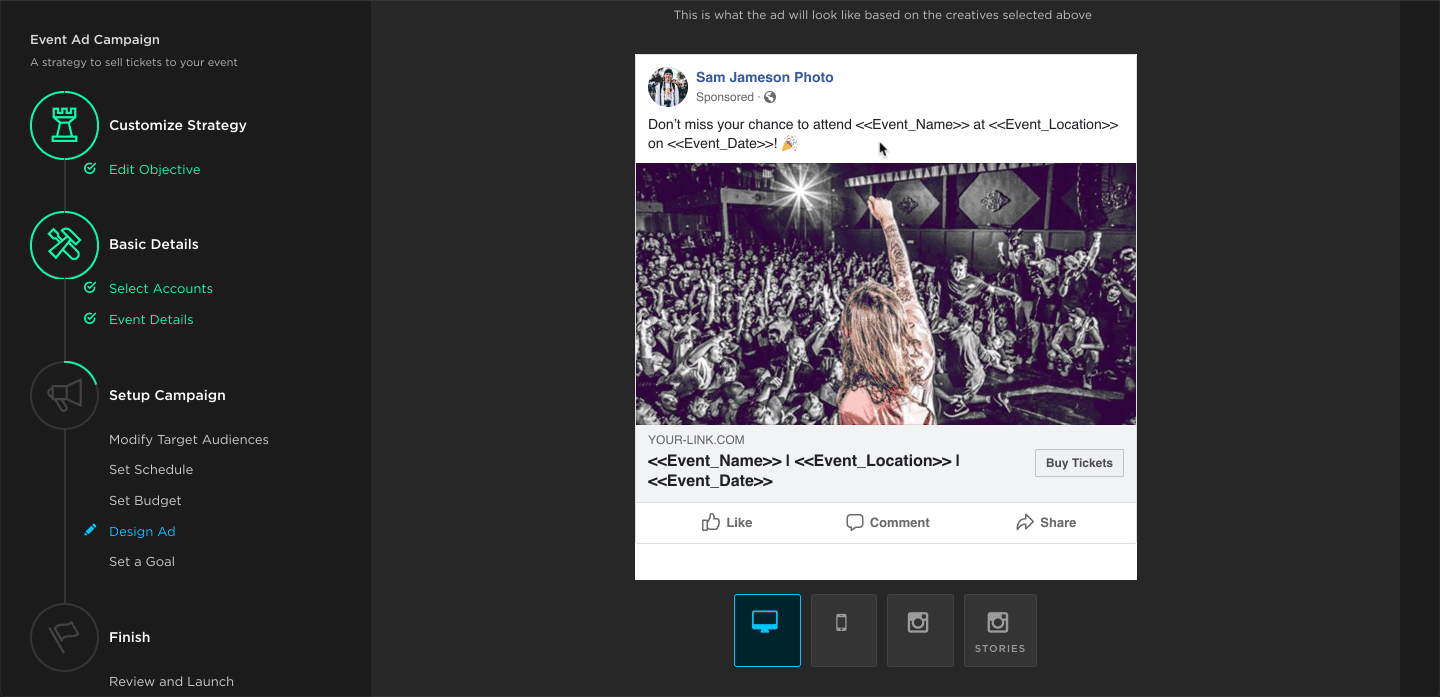Screen dimensions: 1440x697
Task: Go to Set Budget step
Action: click(145, 500)
